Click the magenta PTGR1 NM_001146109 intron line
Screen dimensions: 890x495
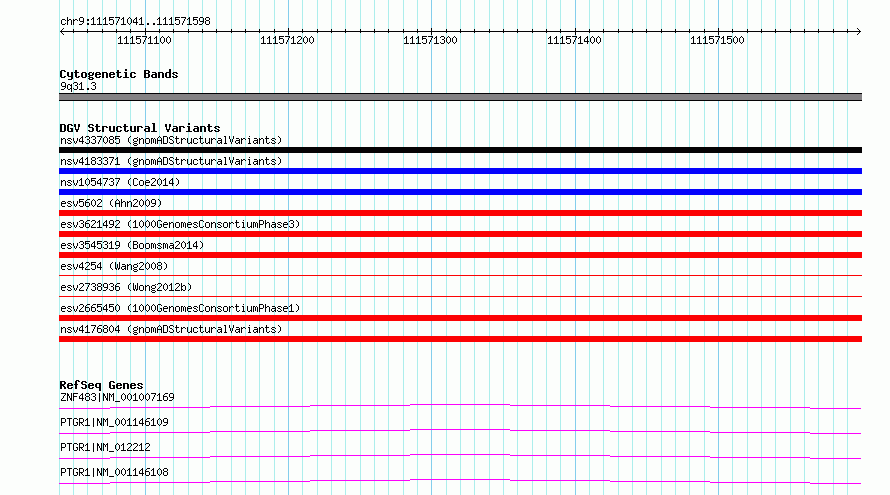pos(460,430)
